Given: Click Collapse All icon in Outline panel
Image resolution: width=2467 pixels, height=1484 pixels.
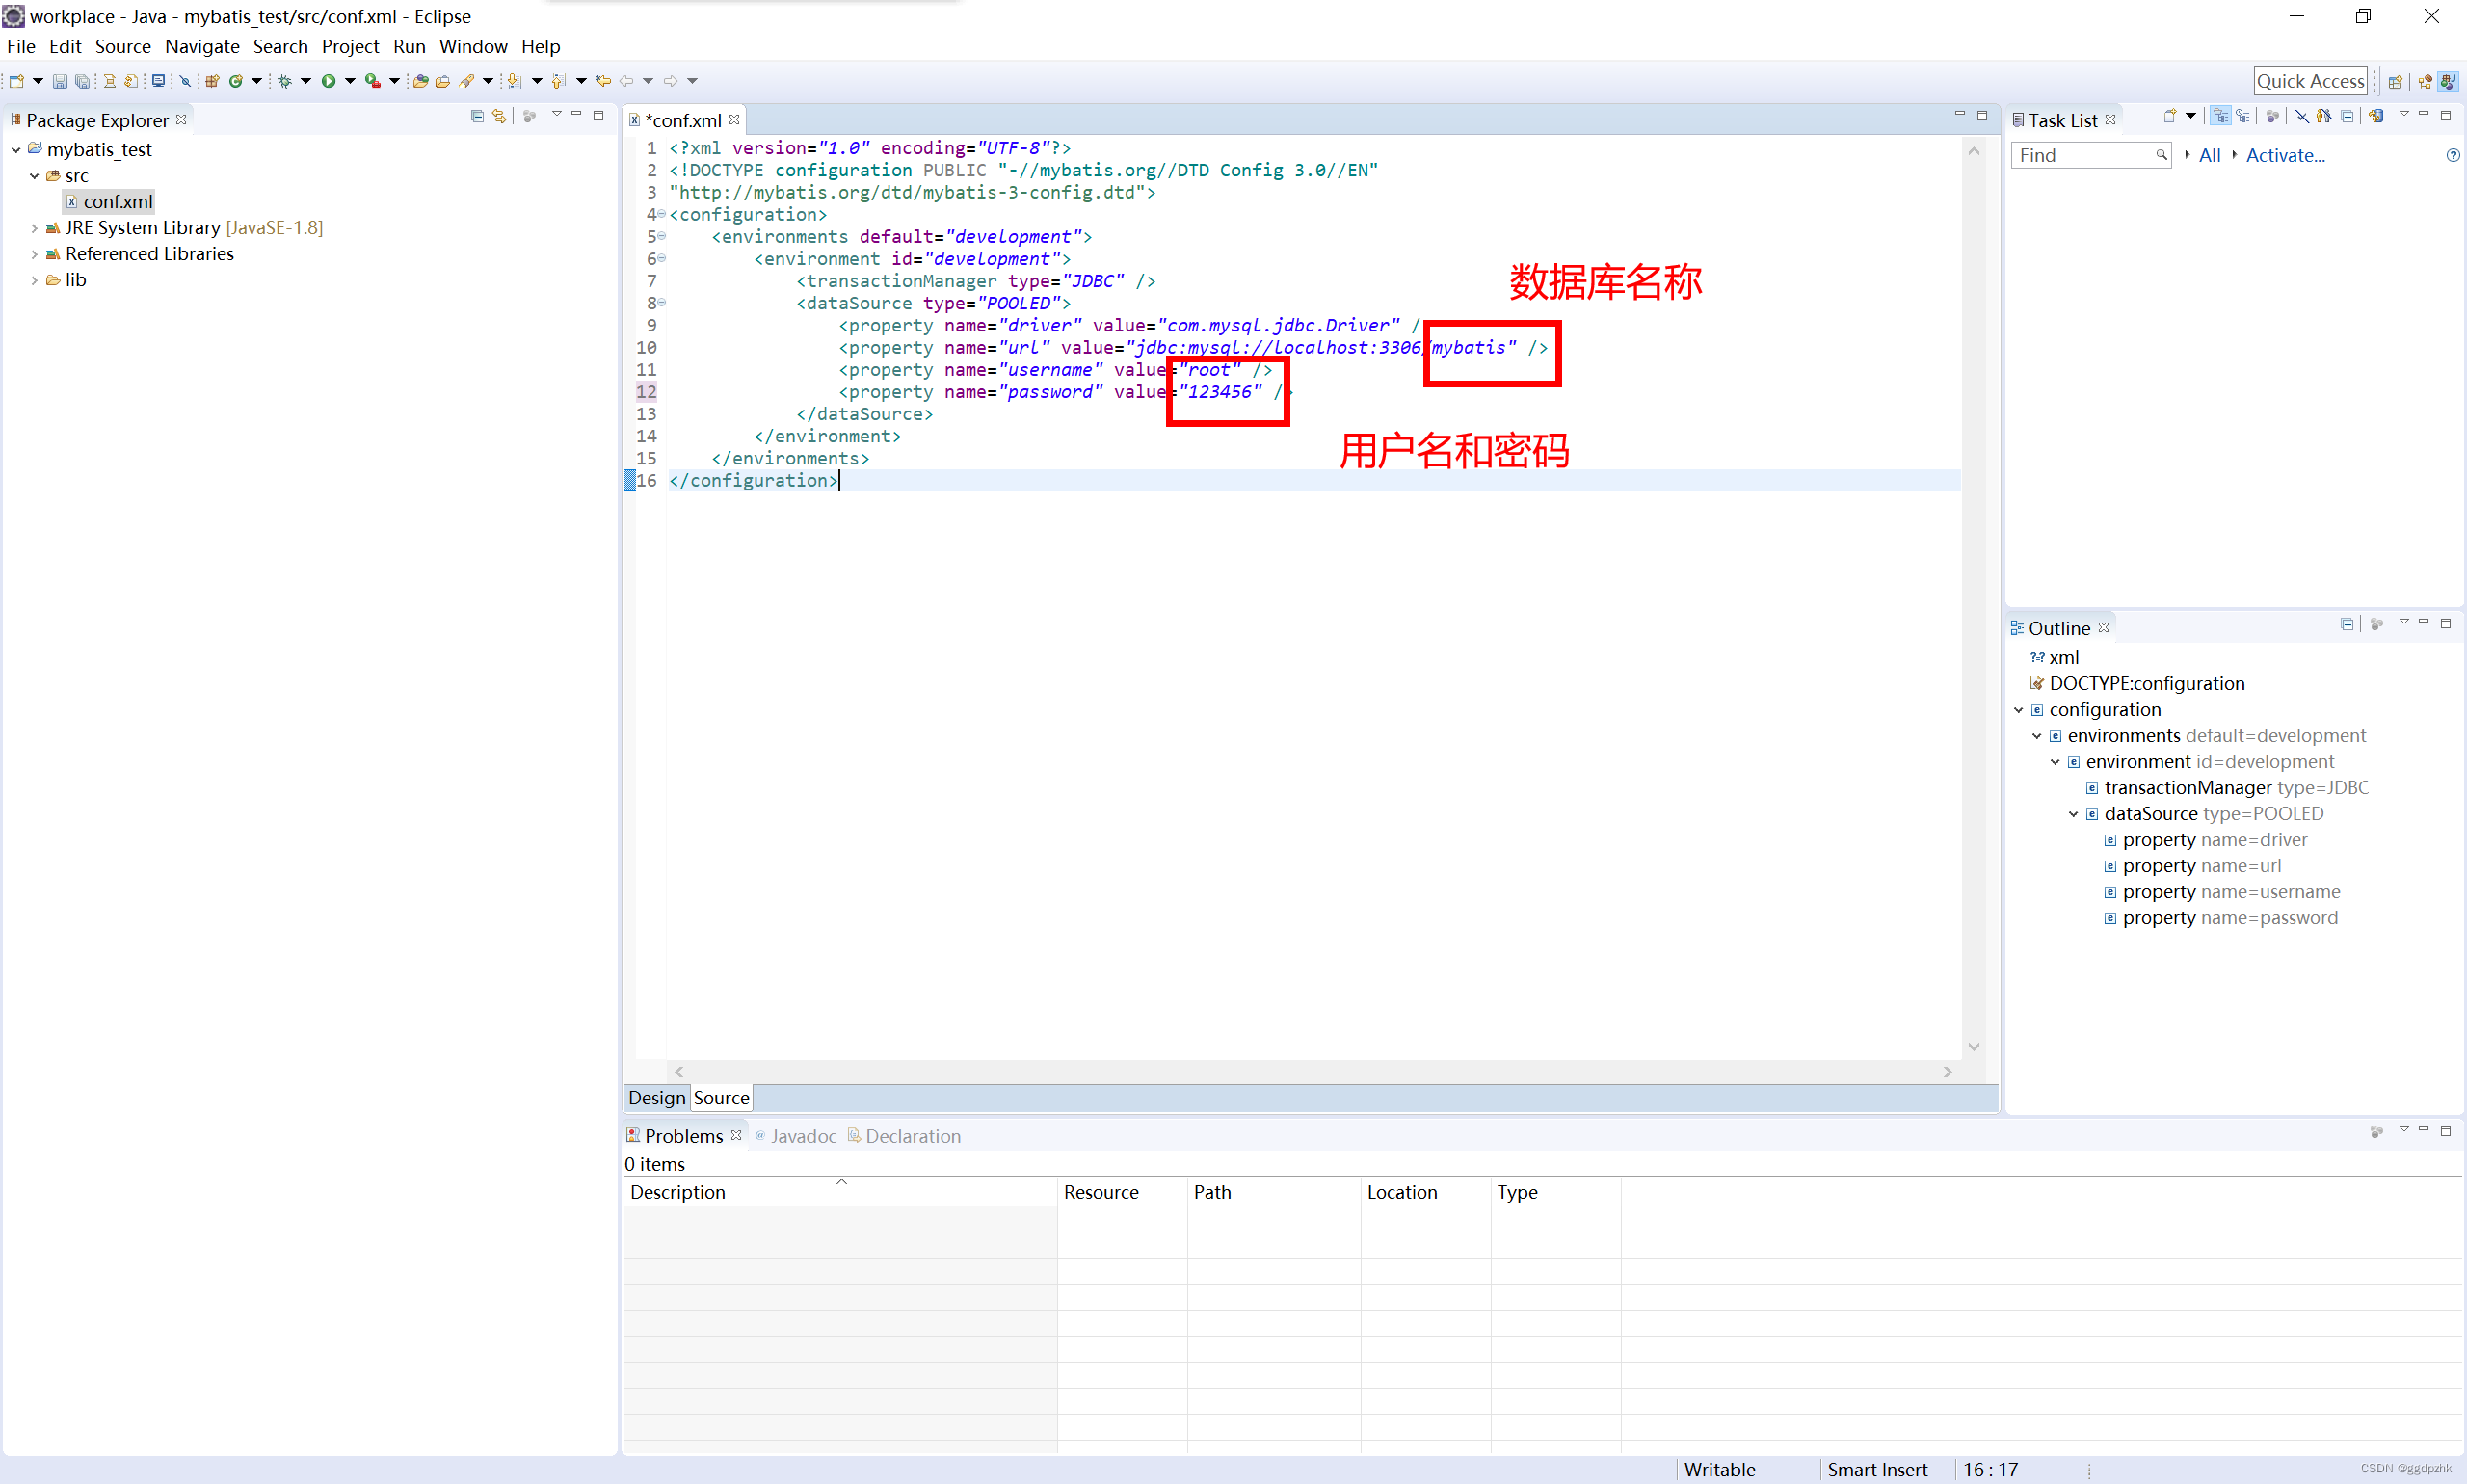Looking at the screenshot, I should (2347, 624).
